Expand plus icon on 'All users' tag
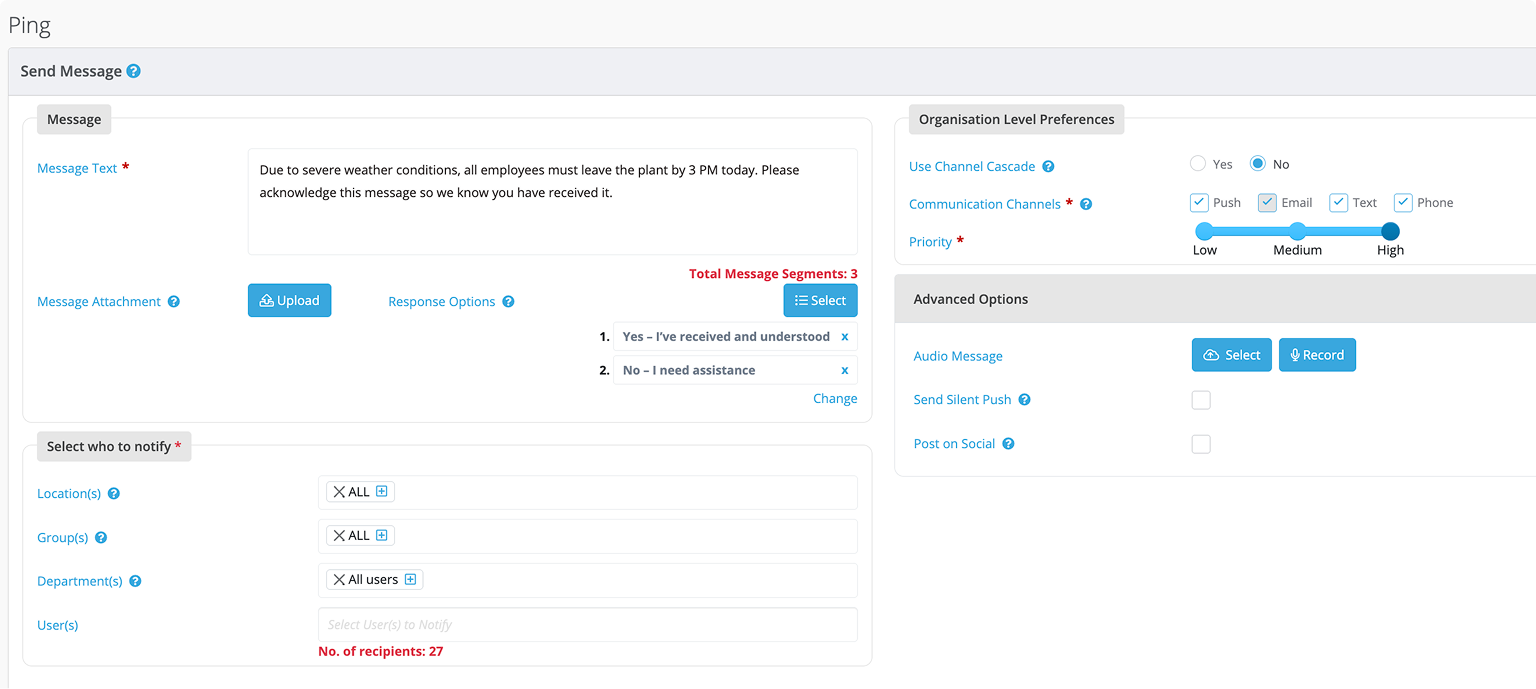Image resolution: width=1536 pixels, height=689 pixels. 410,579
